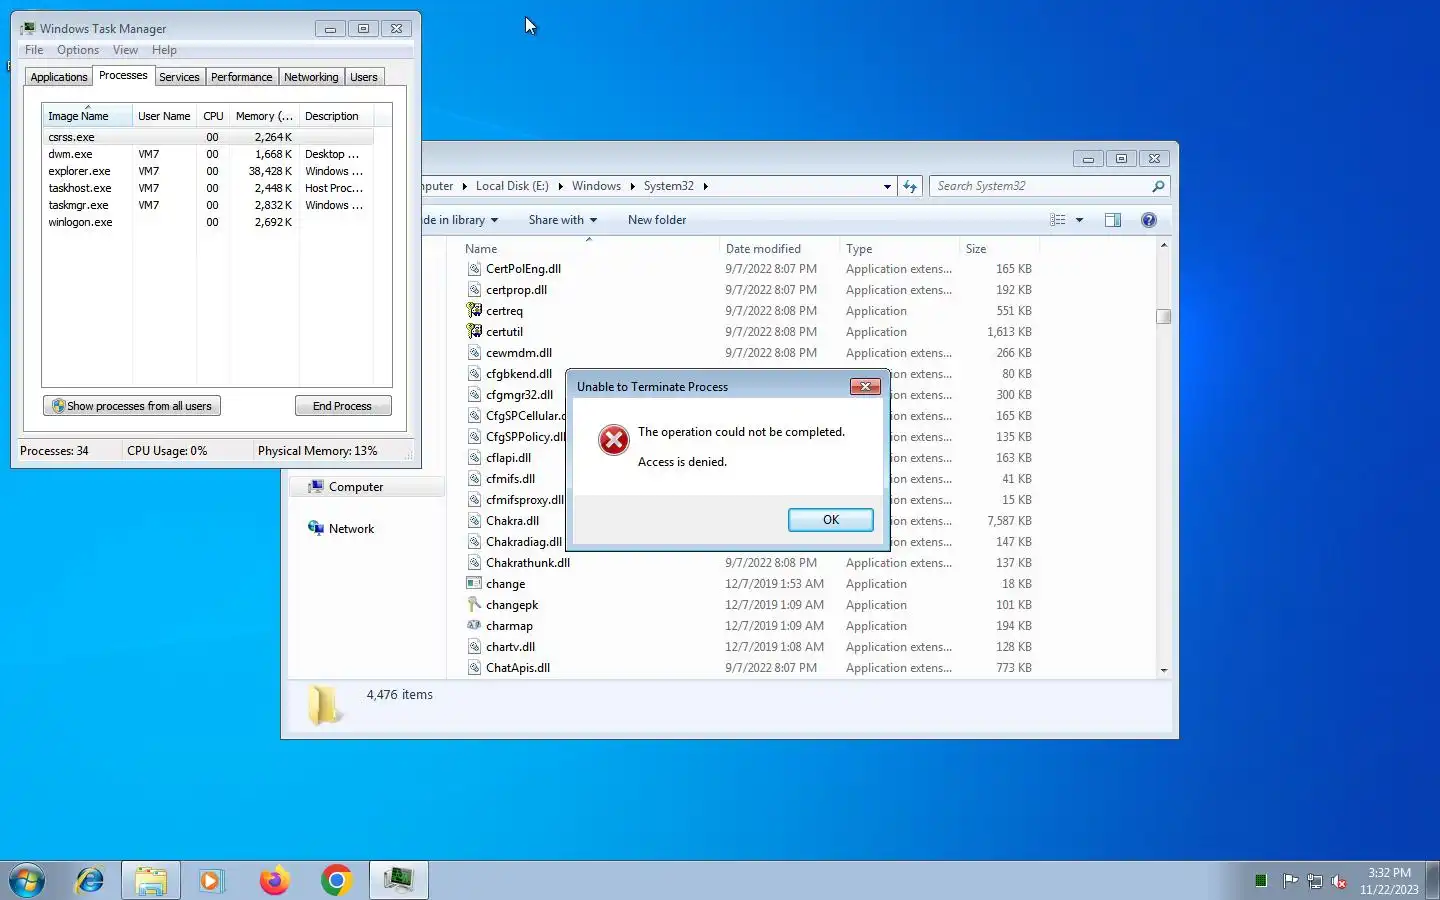Select the changepk application icon
This screenshot has width=1440, height=900.
tap(474, 605)
